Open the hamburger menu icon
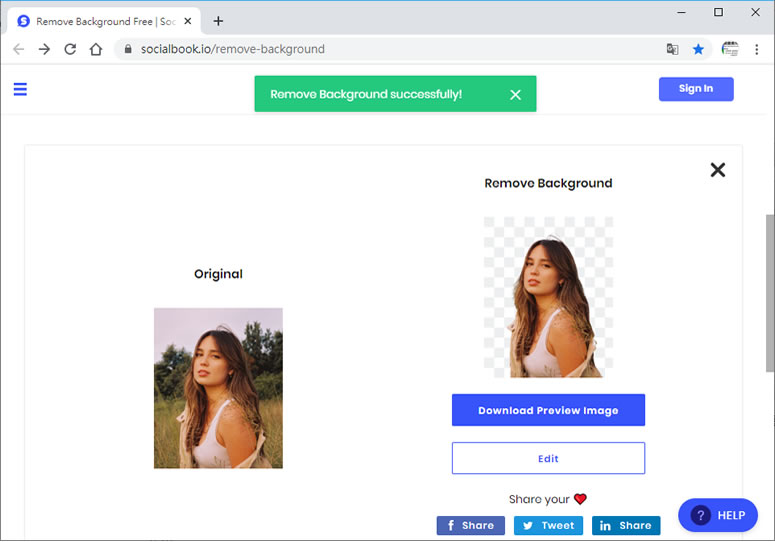This screenshot has height=542, width=775. coord(20,89)
